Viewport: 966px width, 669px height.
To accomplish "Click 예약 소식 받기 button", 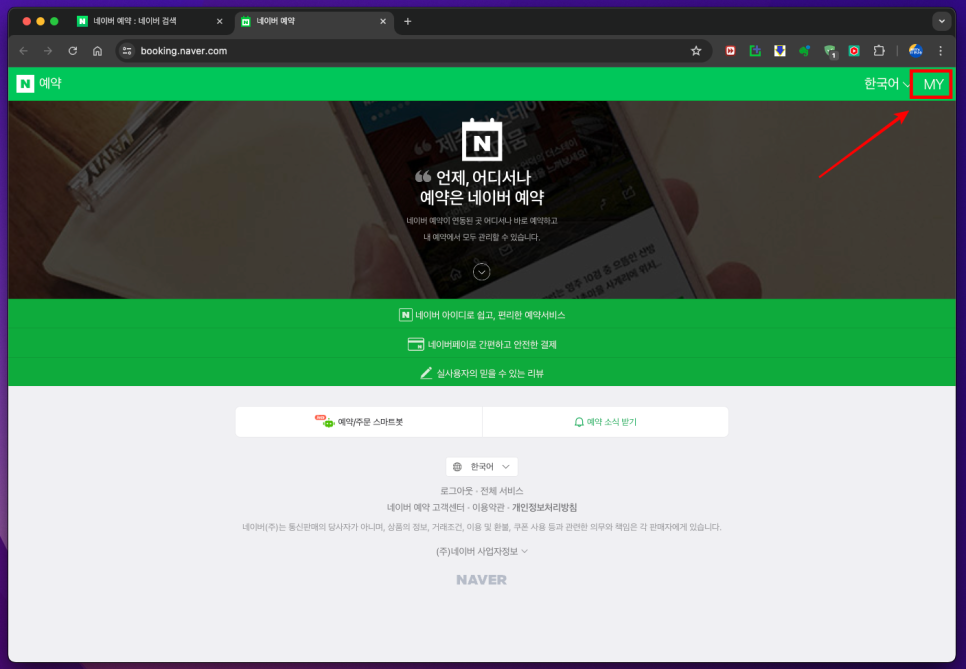I will (605, 422).
